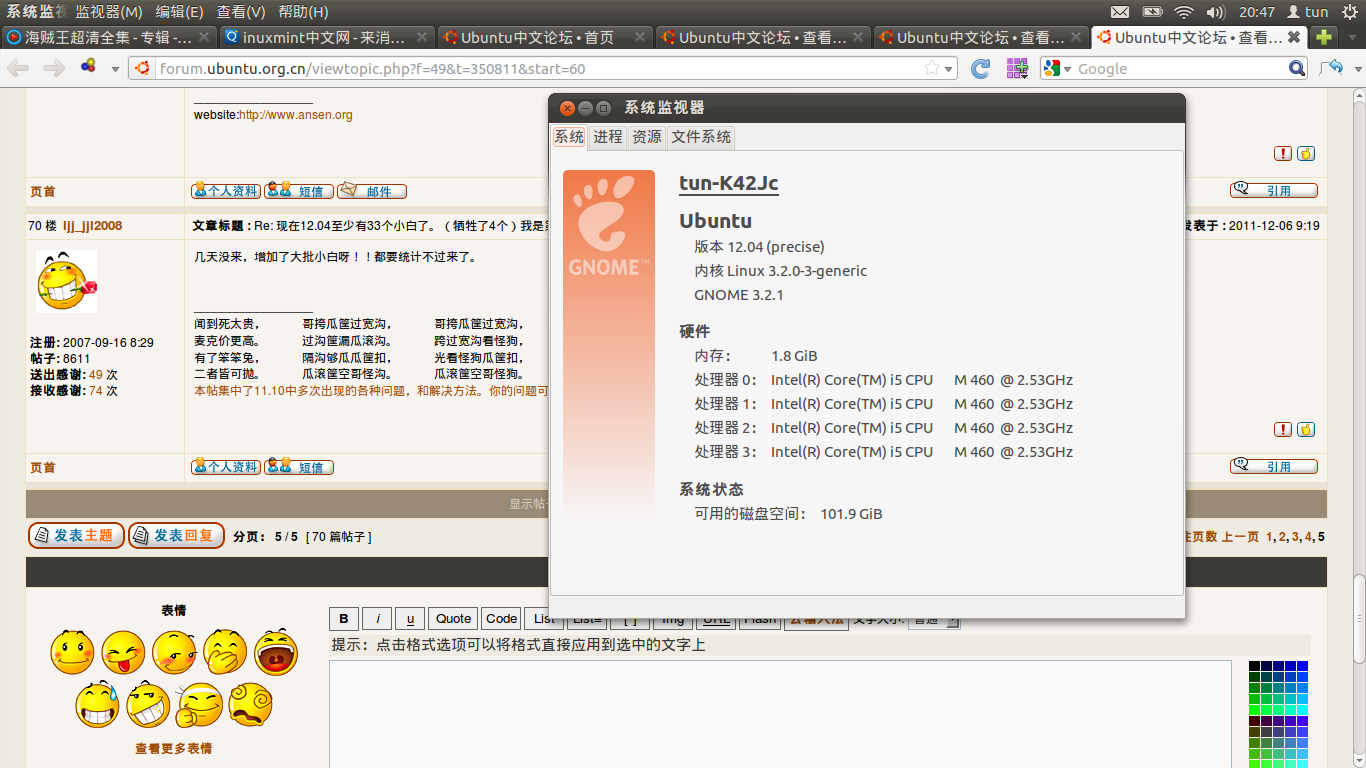Open the volume indicator in the top panel
The image size is (1366, 768).
[1216, 12]
